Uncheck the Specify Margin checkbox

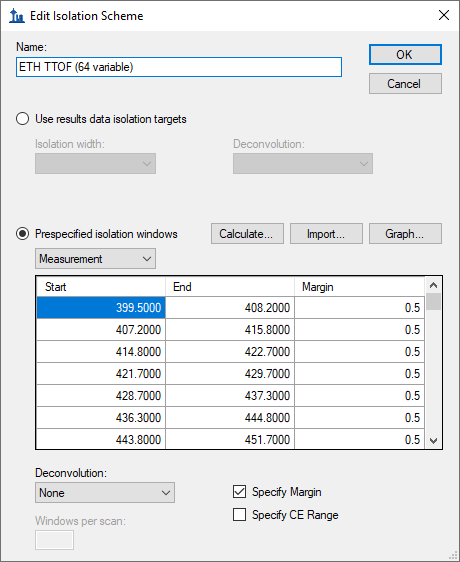coord(240,492)
